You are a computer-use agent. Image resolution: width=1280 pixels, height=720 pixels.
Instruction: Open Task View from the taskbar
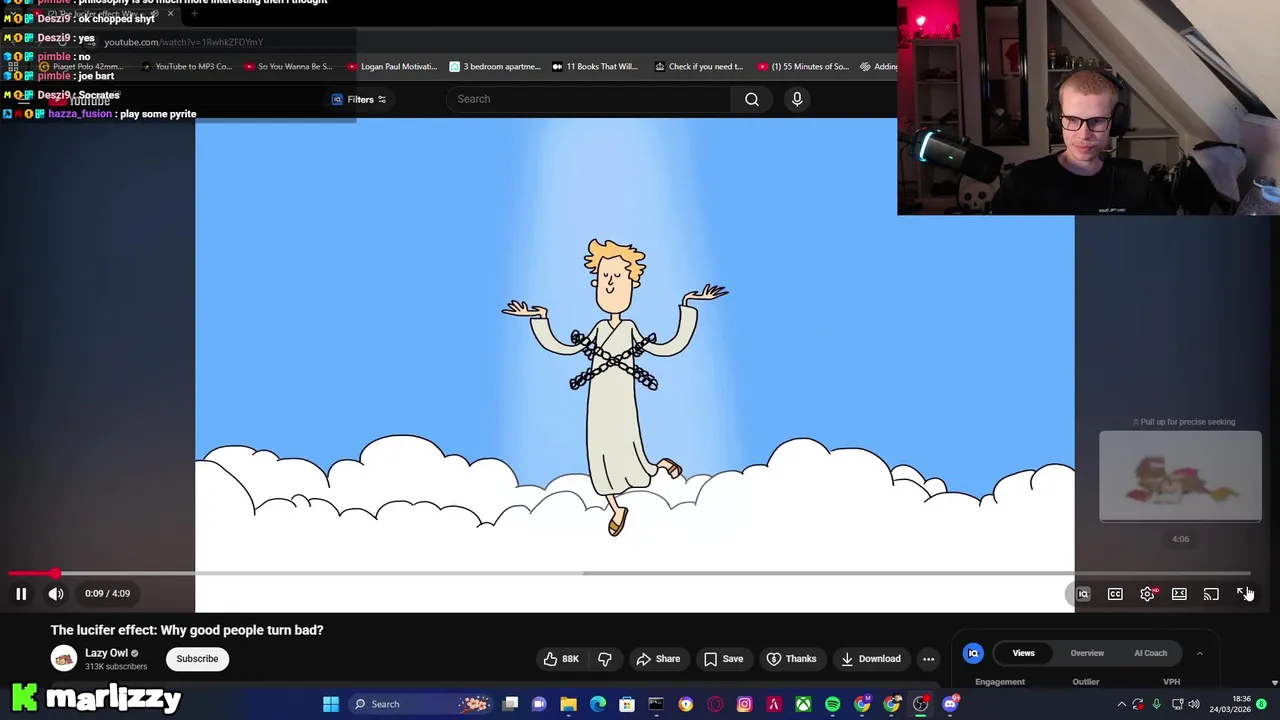pos(510,704)
